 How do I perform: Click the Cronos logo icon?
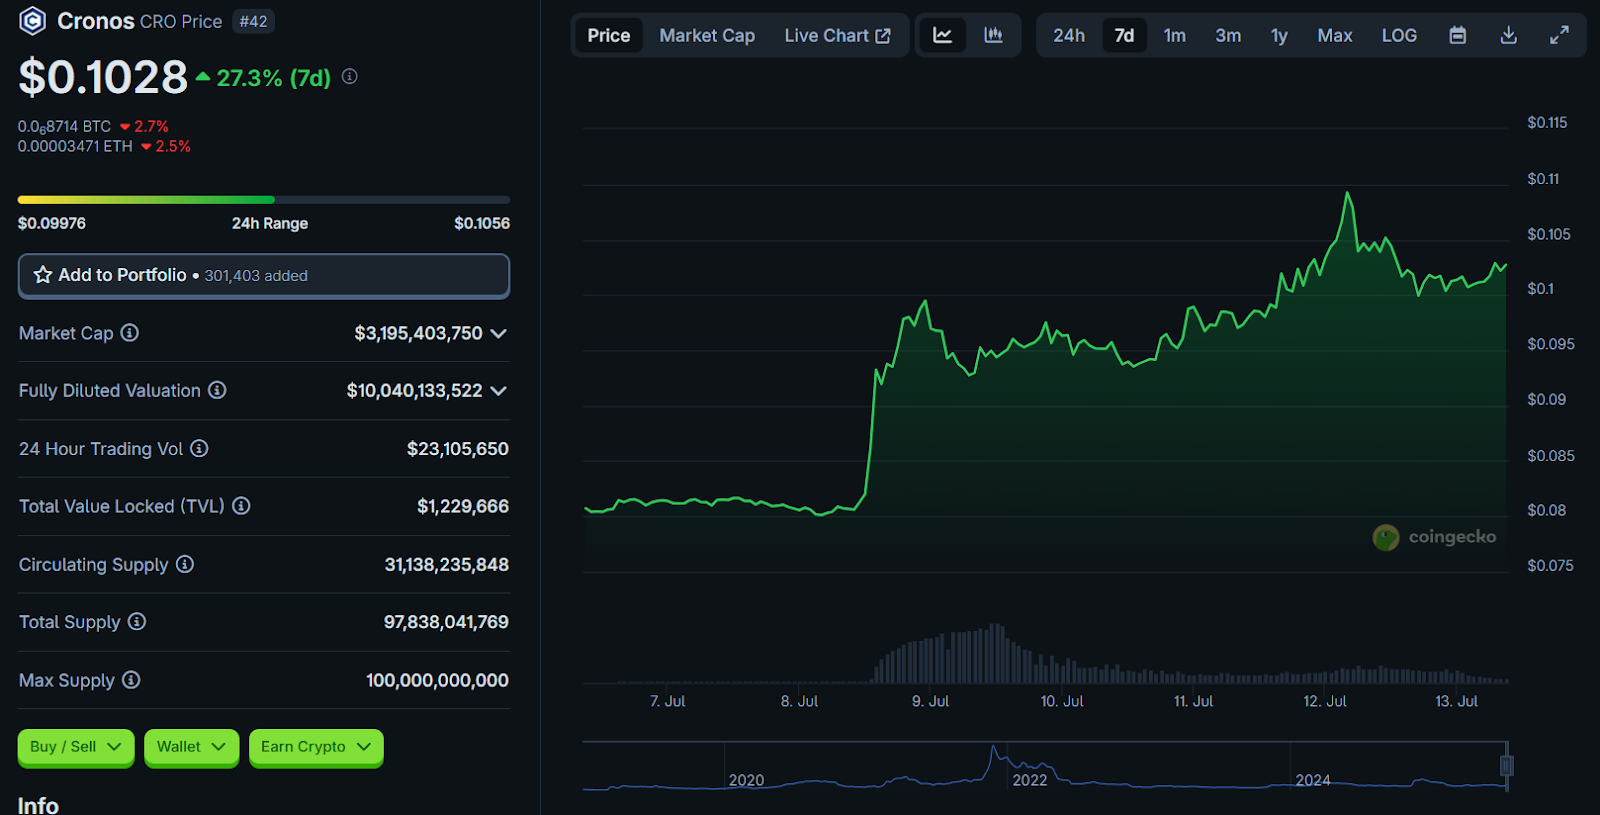point(33,21)
